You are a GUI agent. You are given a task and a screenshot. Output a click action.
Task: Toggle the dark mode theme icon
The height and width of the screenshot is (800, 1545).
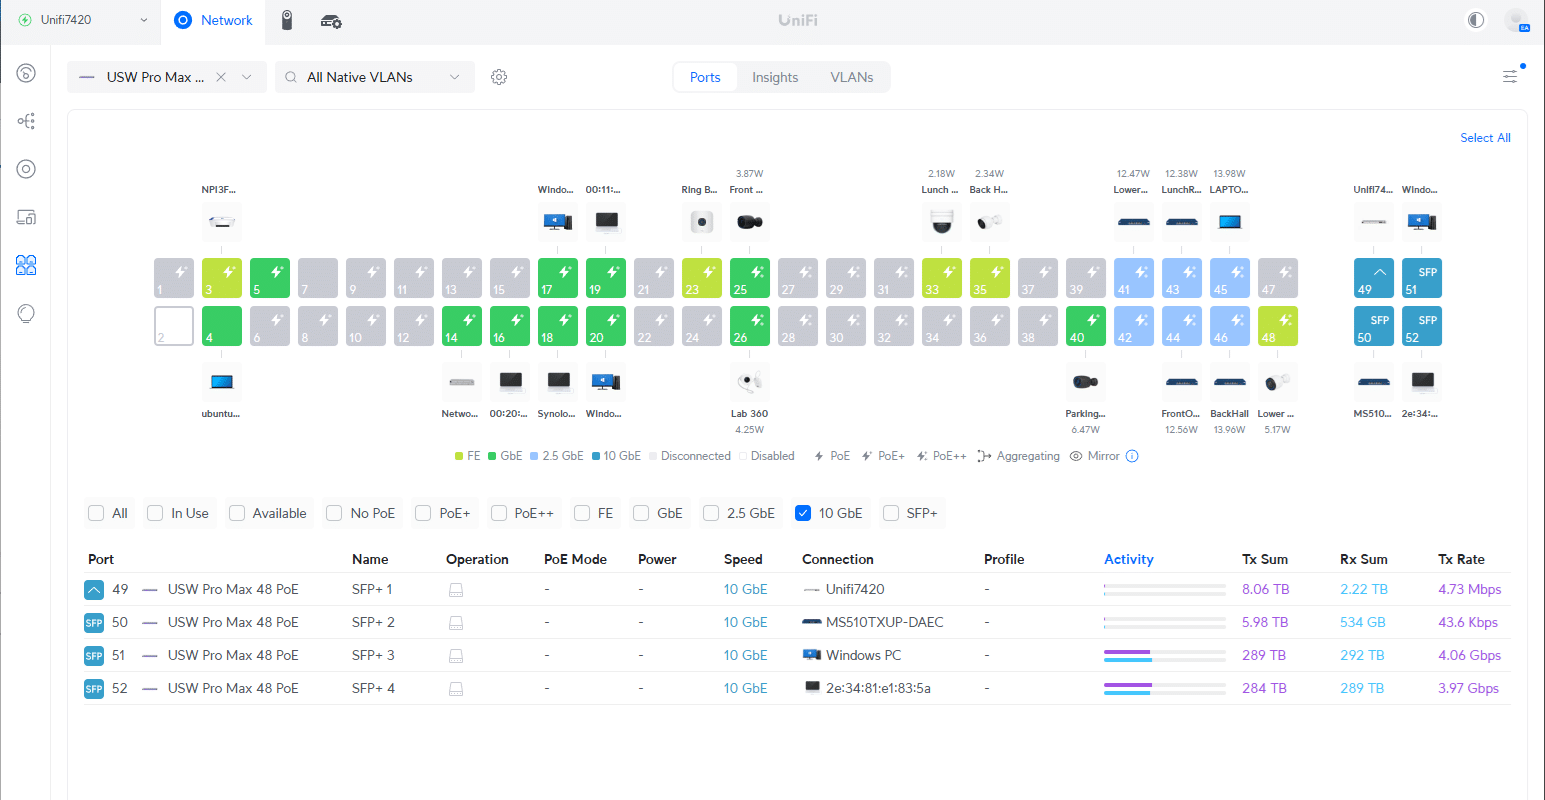(1476, 20)
